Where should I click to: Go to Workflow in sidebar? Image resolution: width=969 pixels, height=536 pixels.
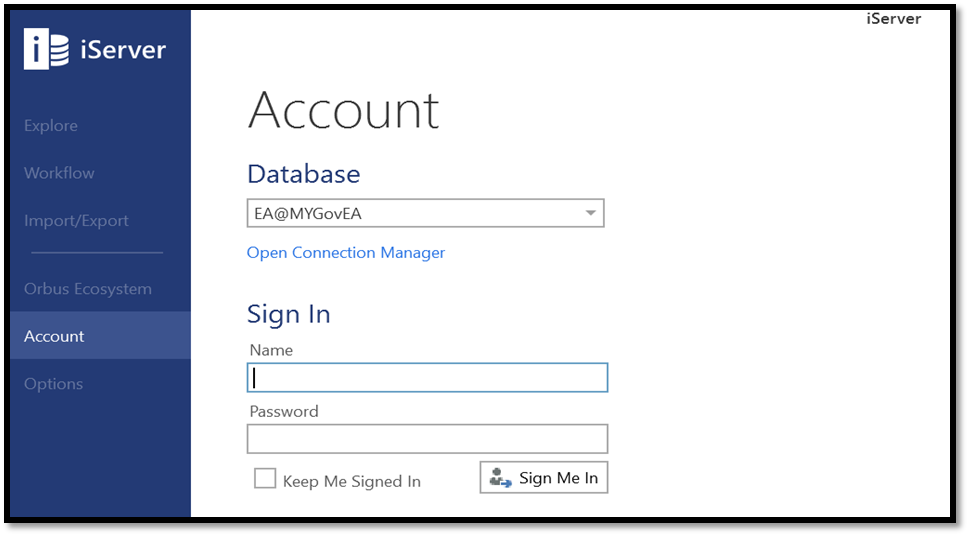[59, 173]
